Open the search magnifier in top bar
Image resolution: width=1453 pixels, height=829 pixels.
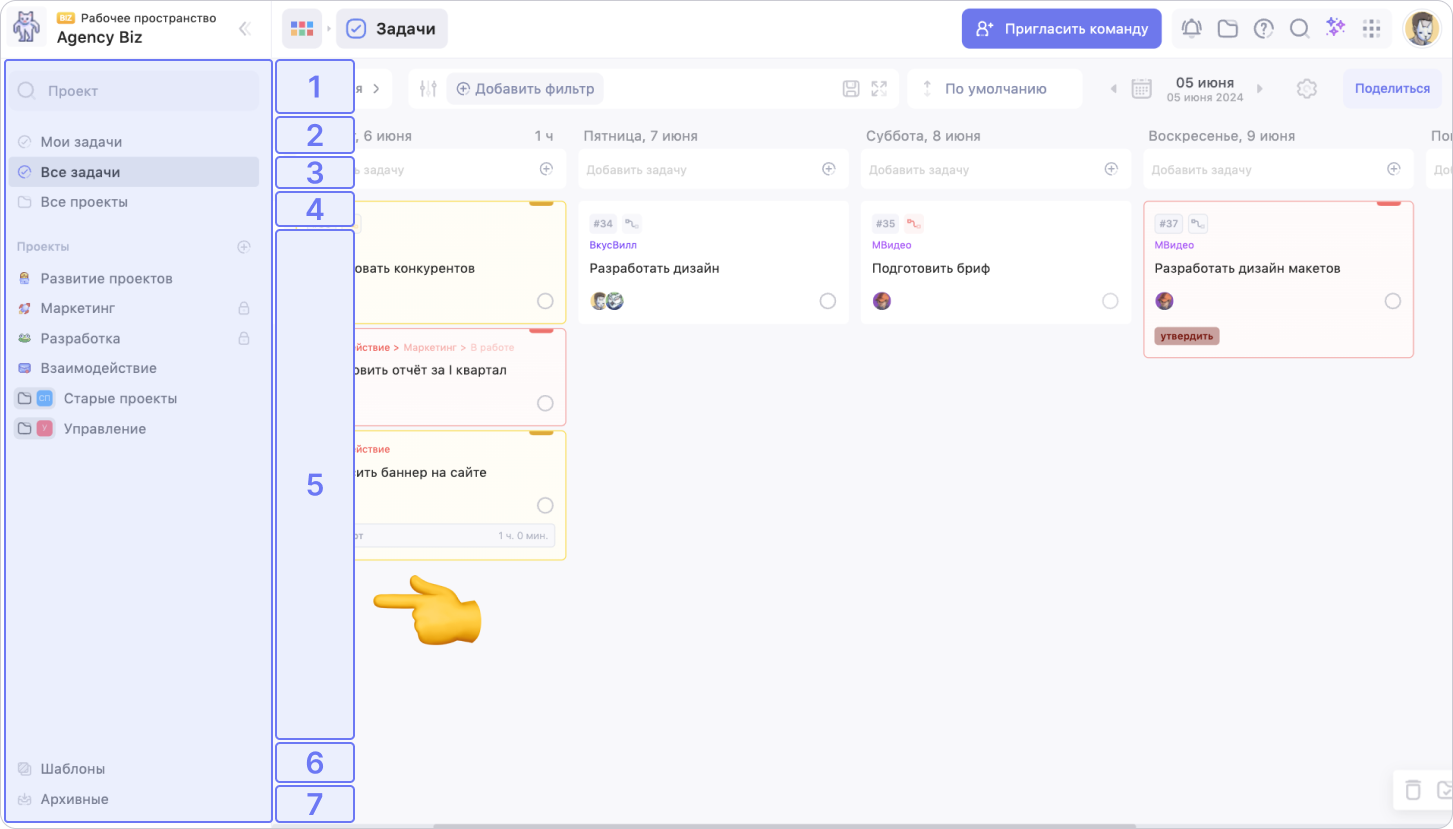pyautogui.click(x=1299, y=29)
